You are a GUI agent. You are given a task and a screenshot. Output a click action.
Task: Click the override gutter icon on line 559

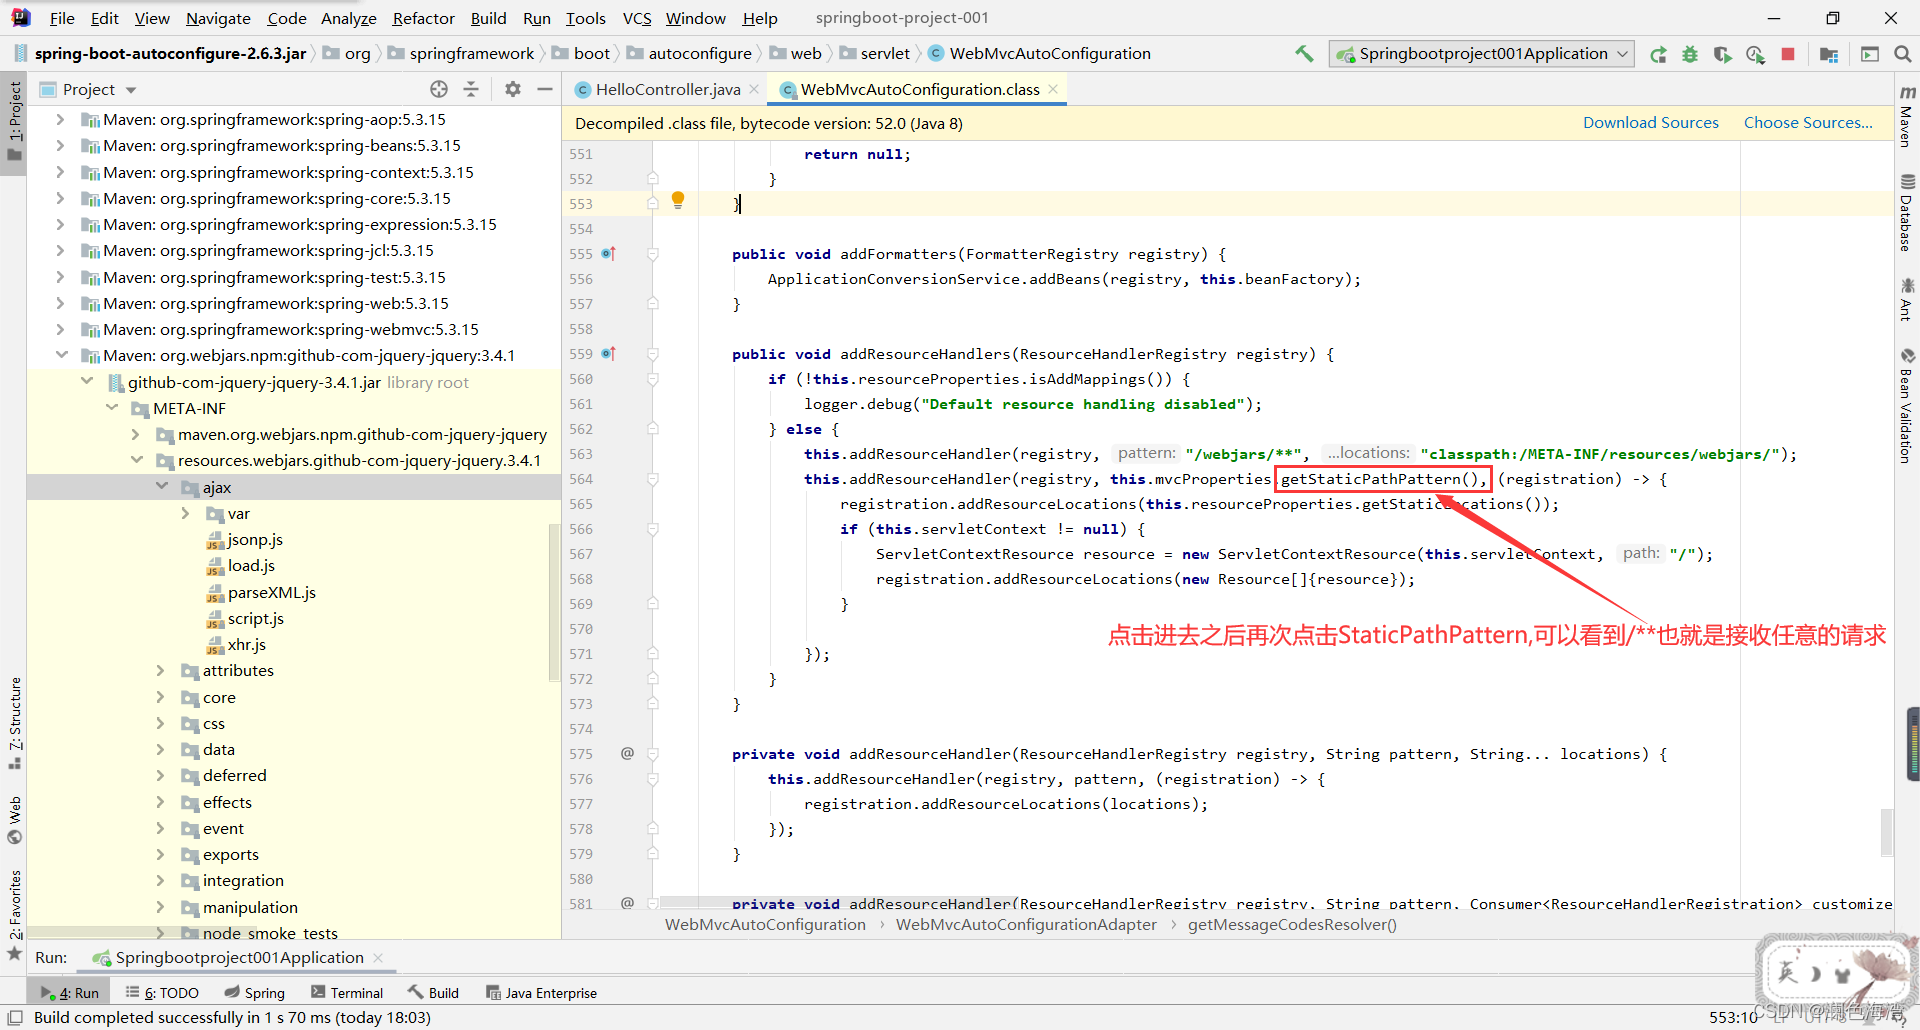(608, 354)
